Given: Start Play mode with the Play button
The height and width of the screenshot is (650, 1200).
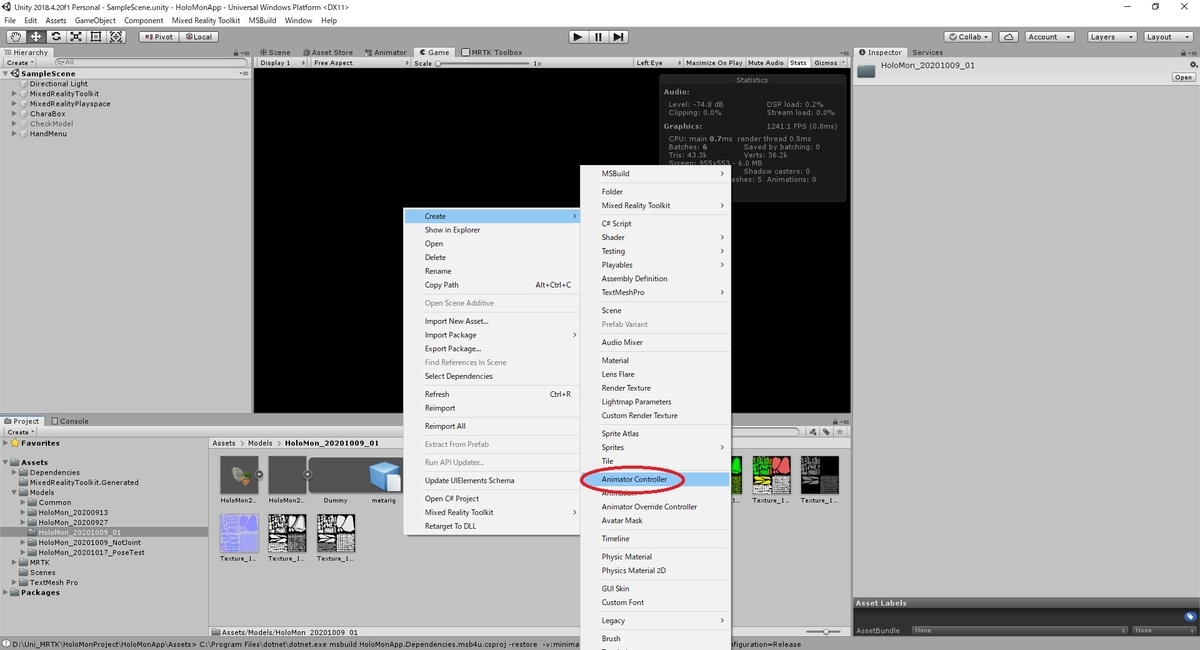Looking at the screenshot, I should 577,36.
